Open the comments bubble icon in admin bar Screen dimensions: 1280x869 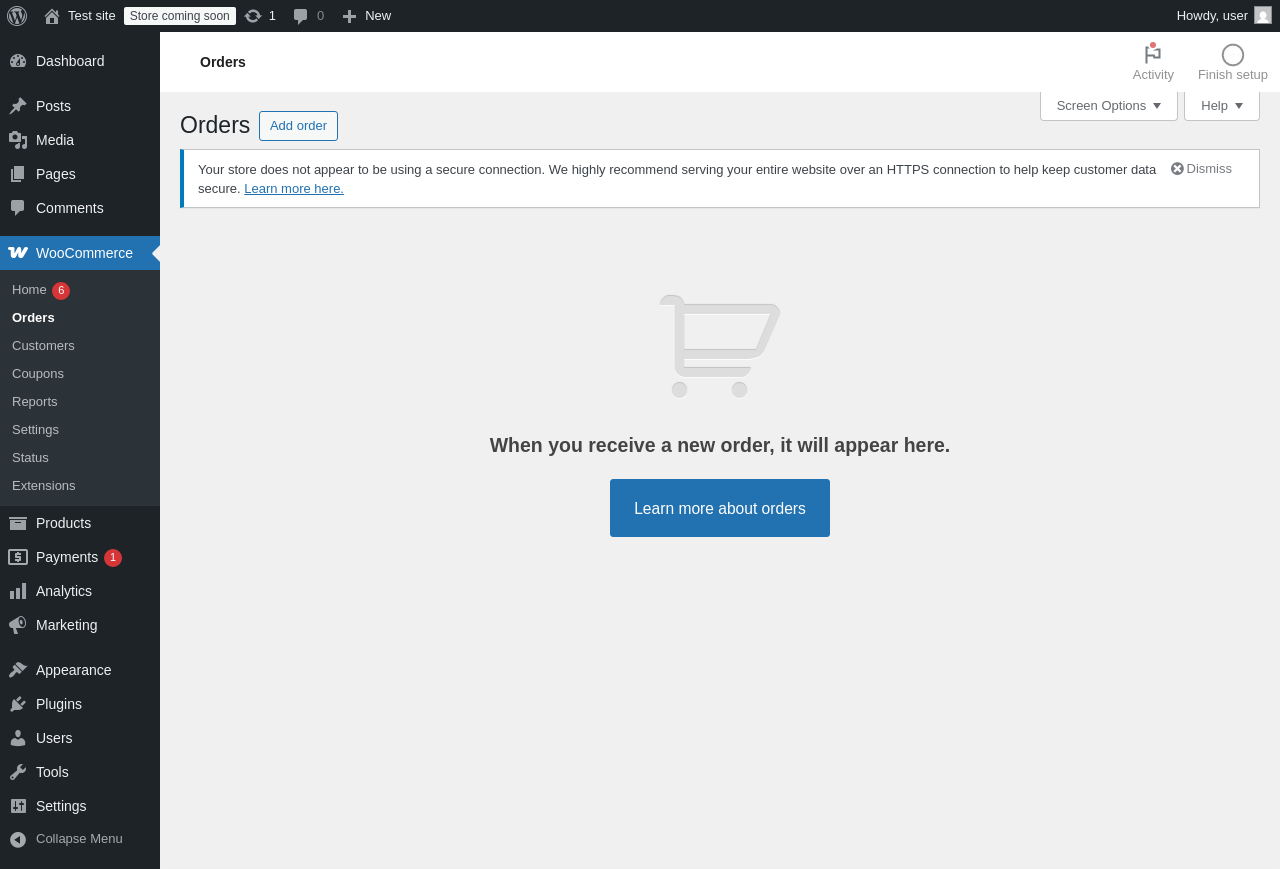300,16
